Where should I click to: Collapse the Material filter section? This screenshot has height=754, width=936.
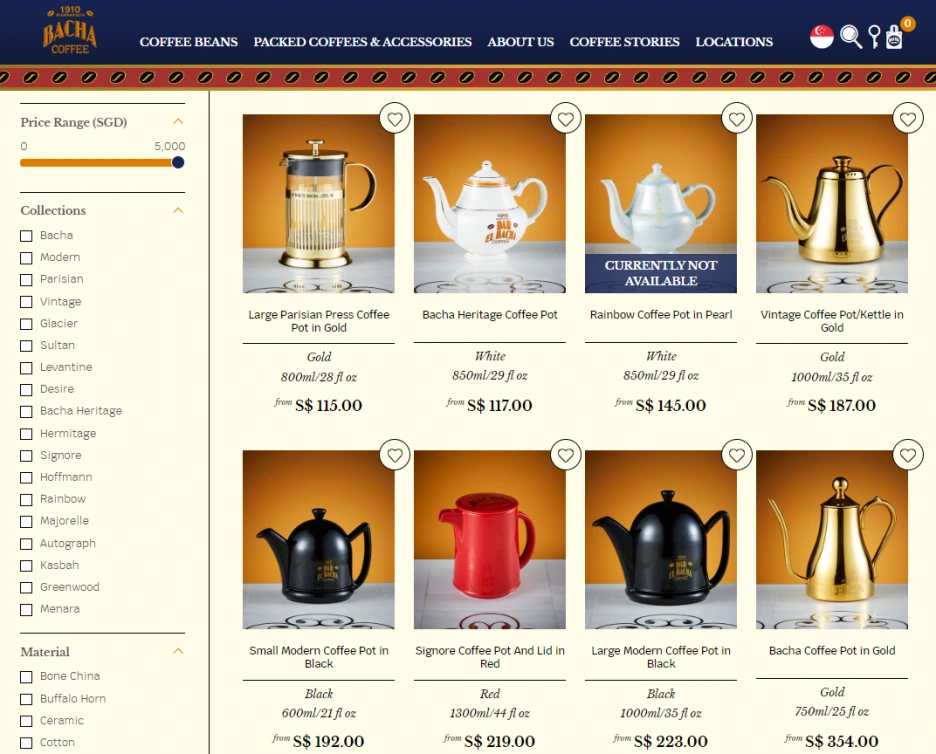(178, 651)
